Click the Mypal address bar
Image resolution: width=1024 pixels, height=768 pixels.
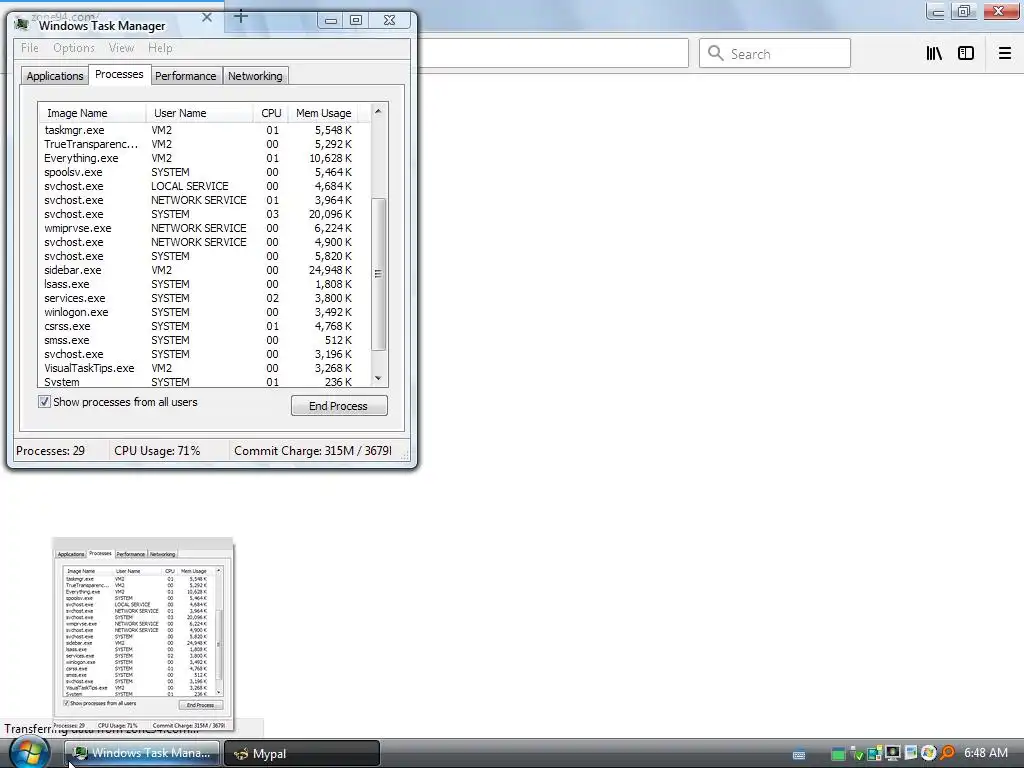coord(552,53)
